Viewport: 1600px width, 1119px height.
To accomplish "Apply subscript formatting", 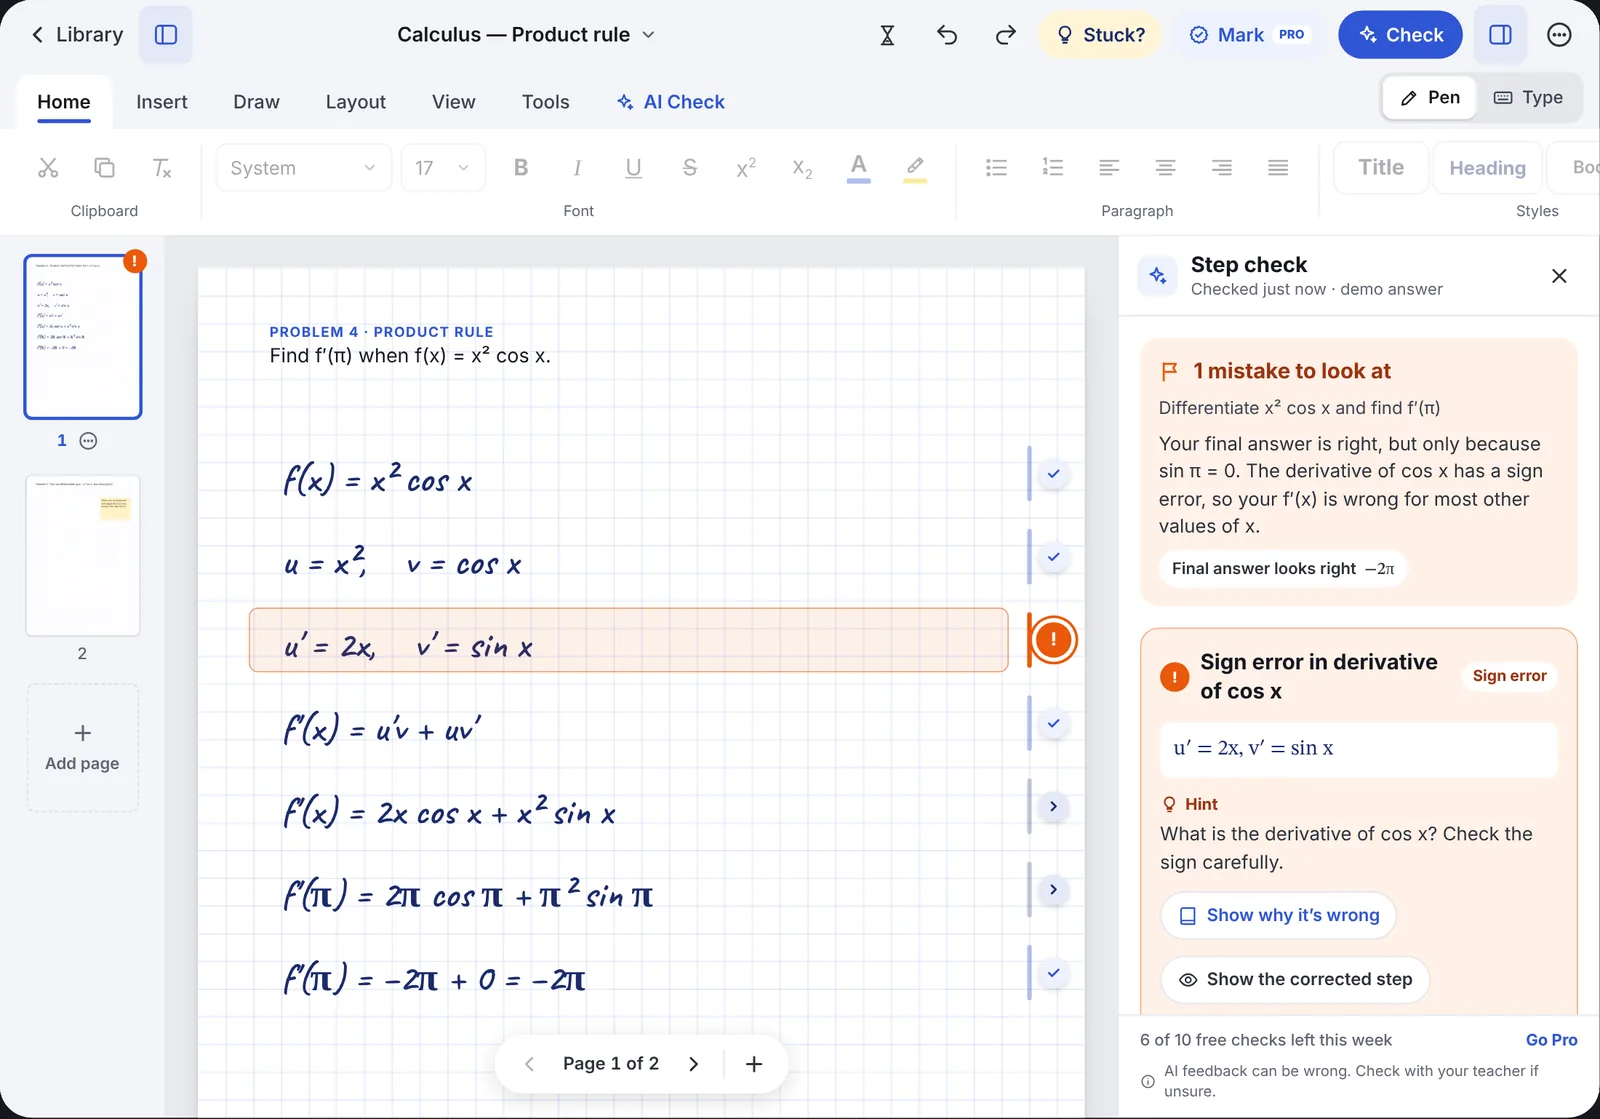I will 802,168.
